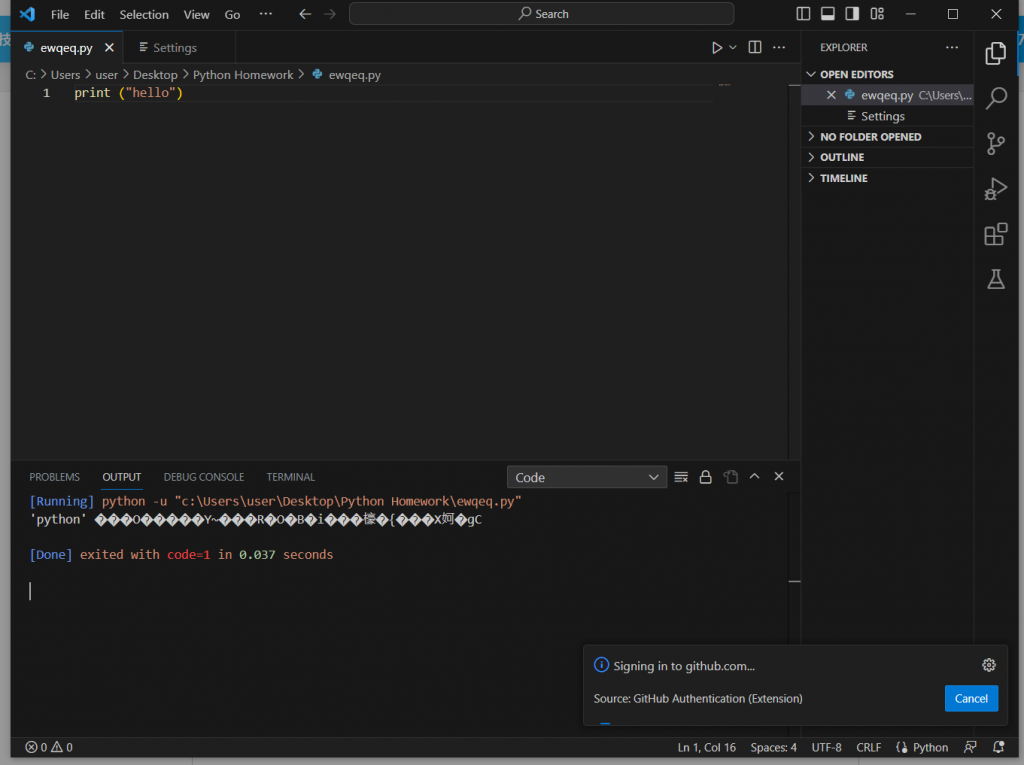The width and height of the screenshot is (1024, 765).
Task: Open the feedback icon in status bar
Action: [x=970, y=747]
